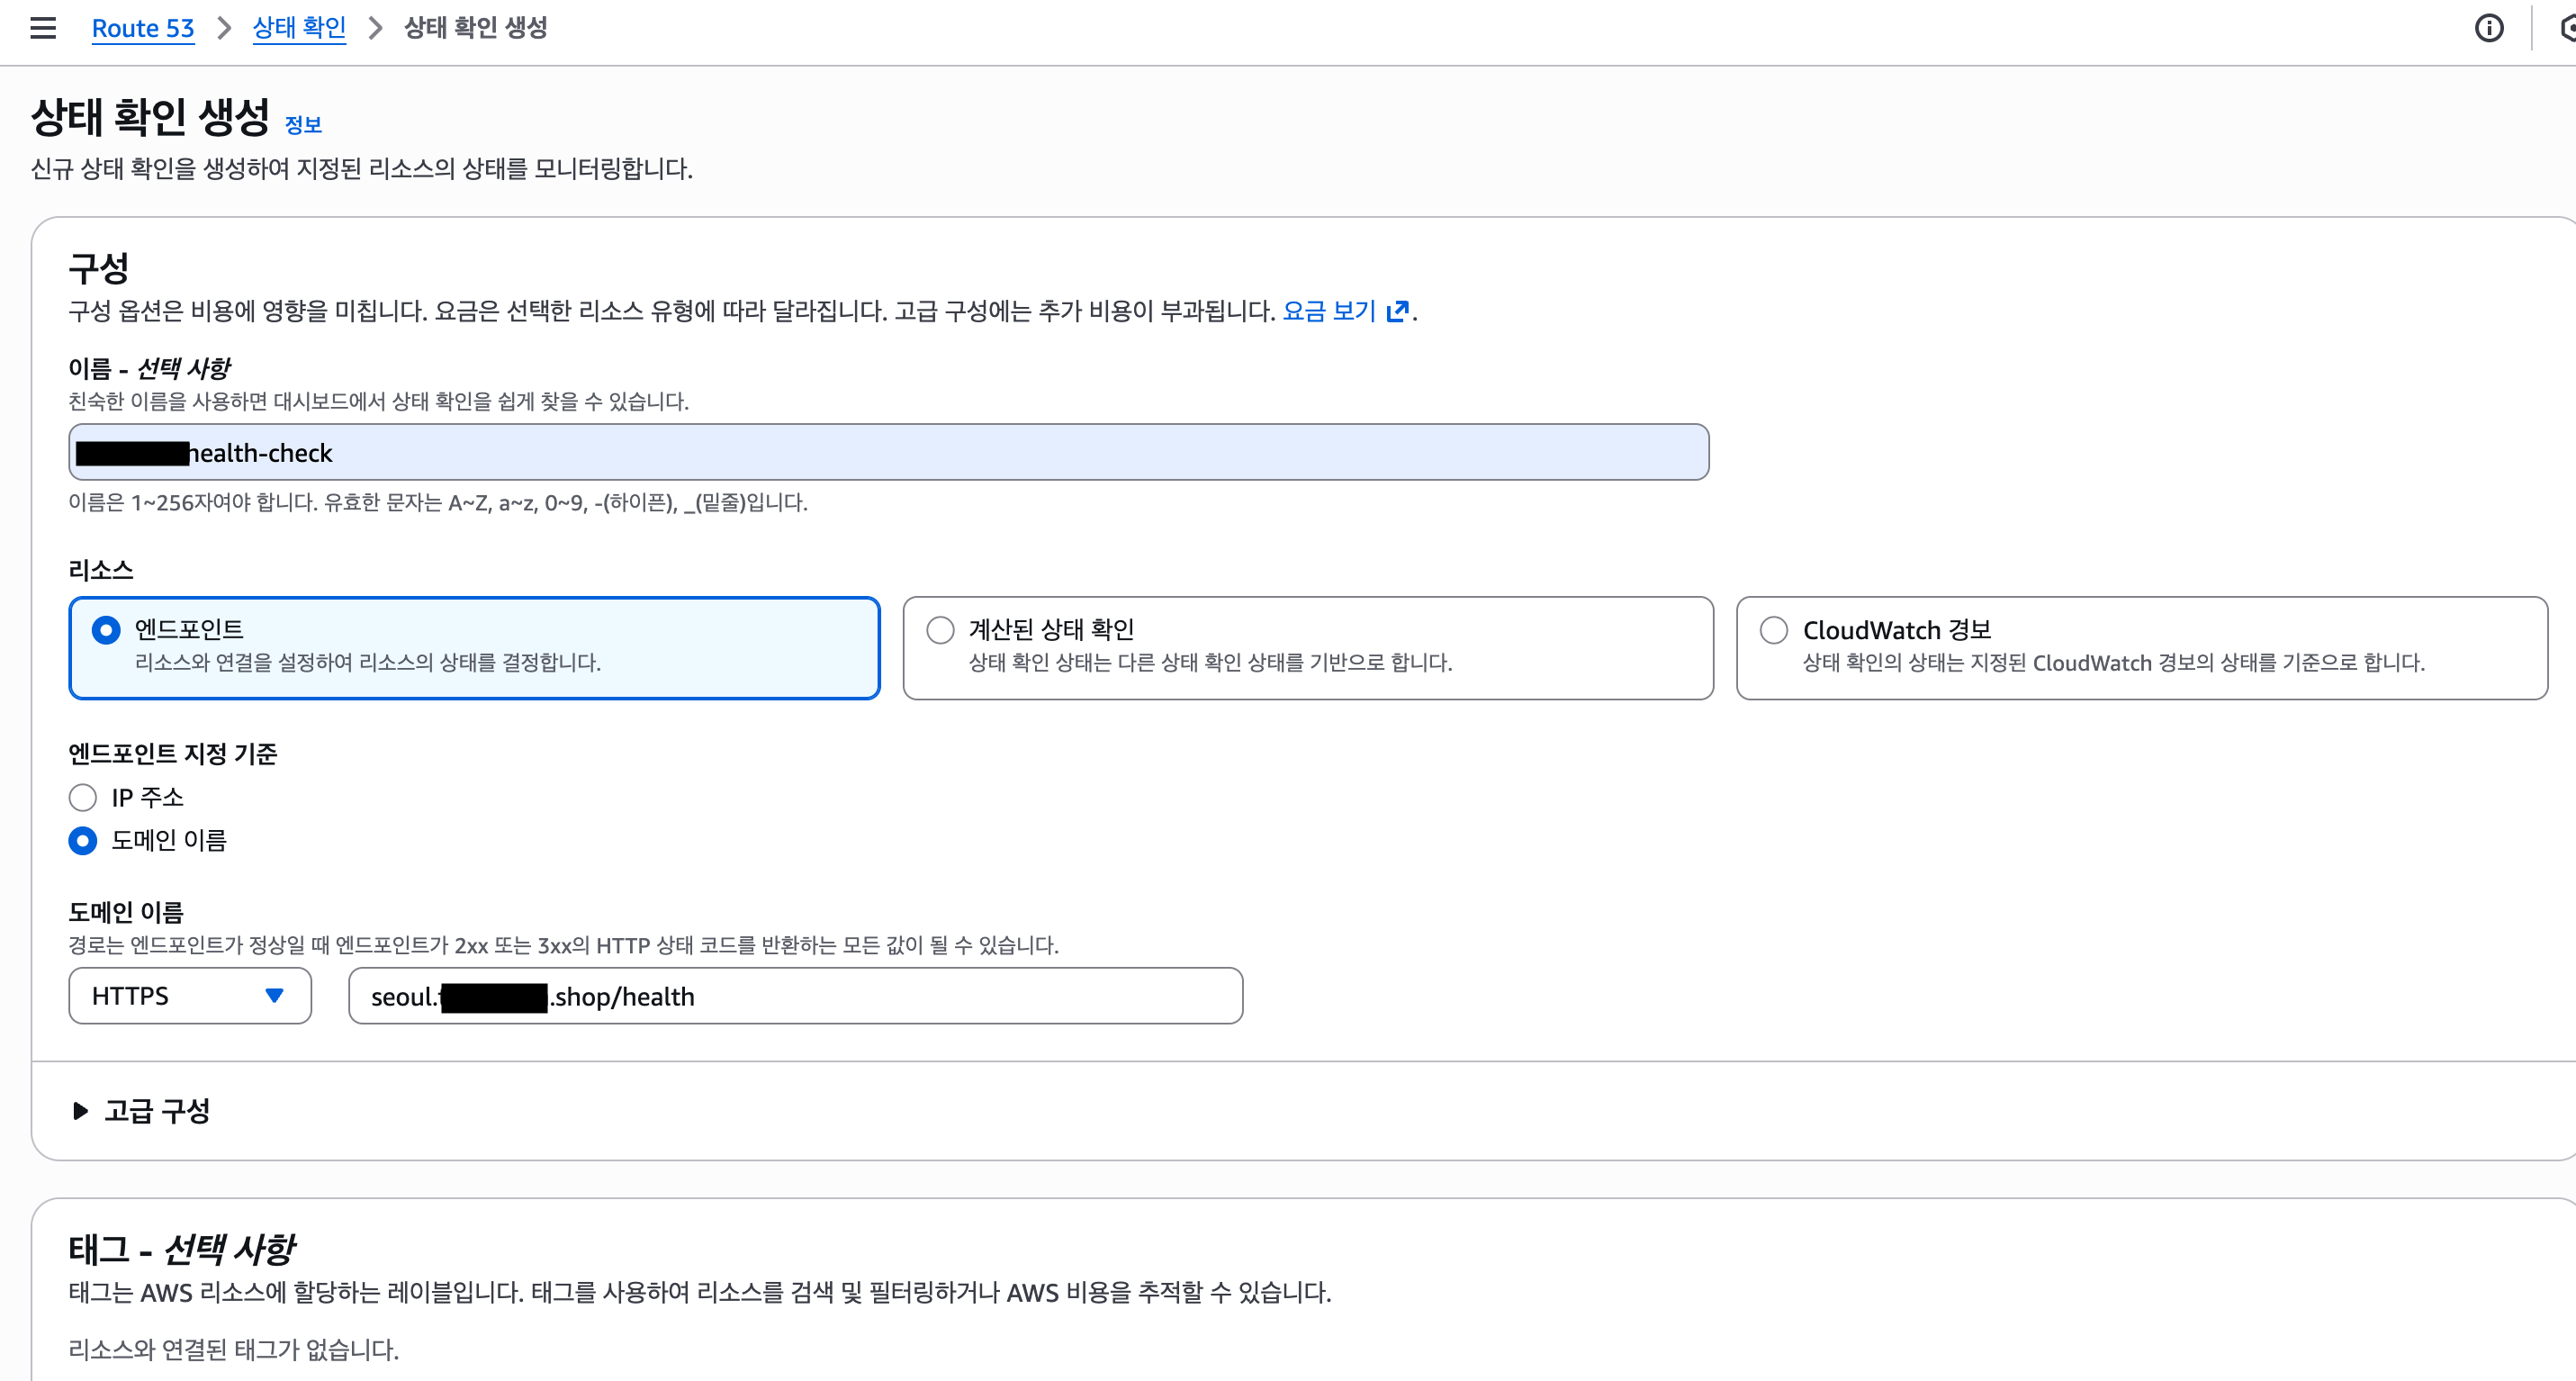2576x1381 pixels.
Task: Click the health-check name input field
Action: pos(888,452)
